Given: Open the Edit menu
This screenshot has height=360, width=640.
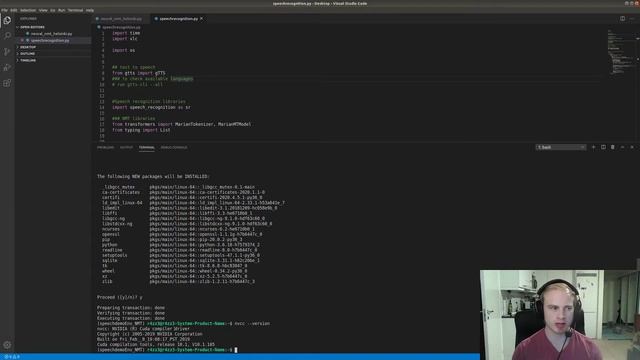Looking at the screenshot, I should [x=13, y=10].
